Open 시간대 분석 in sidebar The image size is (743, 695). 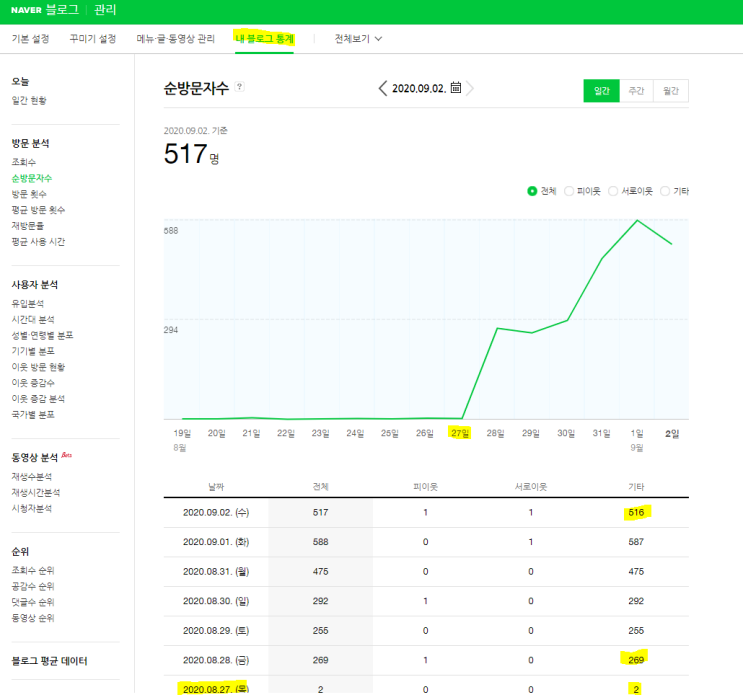pyautogui.click(x=33, y=319)
